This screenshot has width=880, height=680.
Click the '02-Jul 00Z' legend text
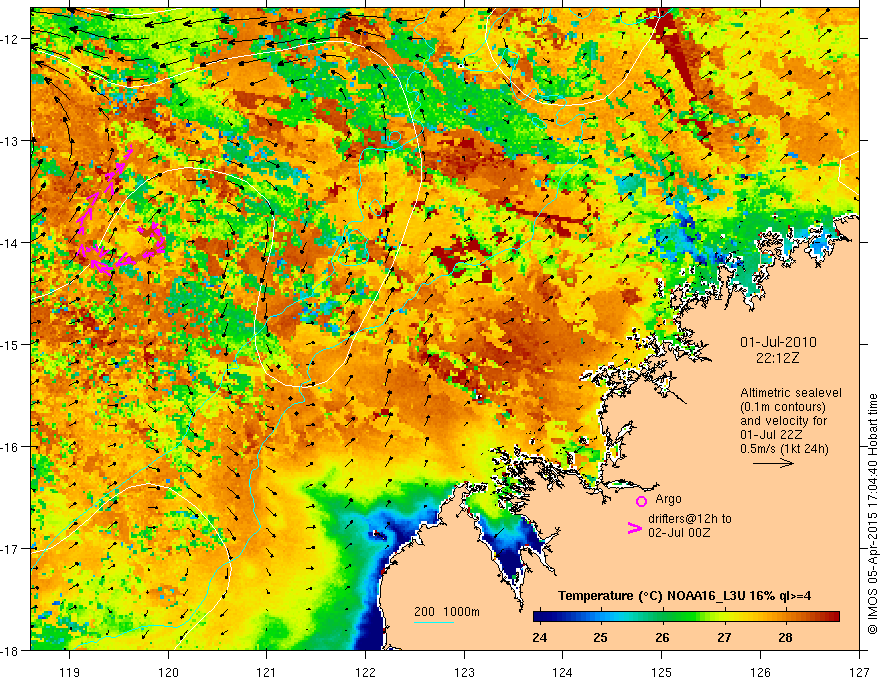coord(679,532)
